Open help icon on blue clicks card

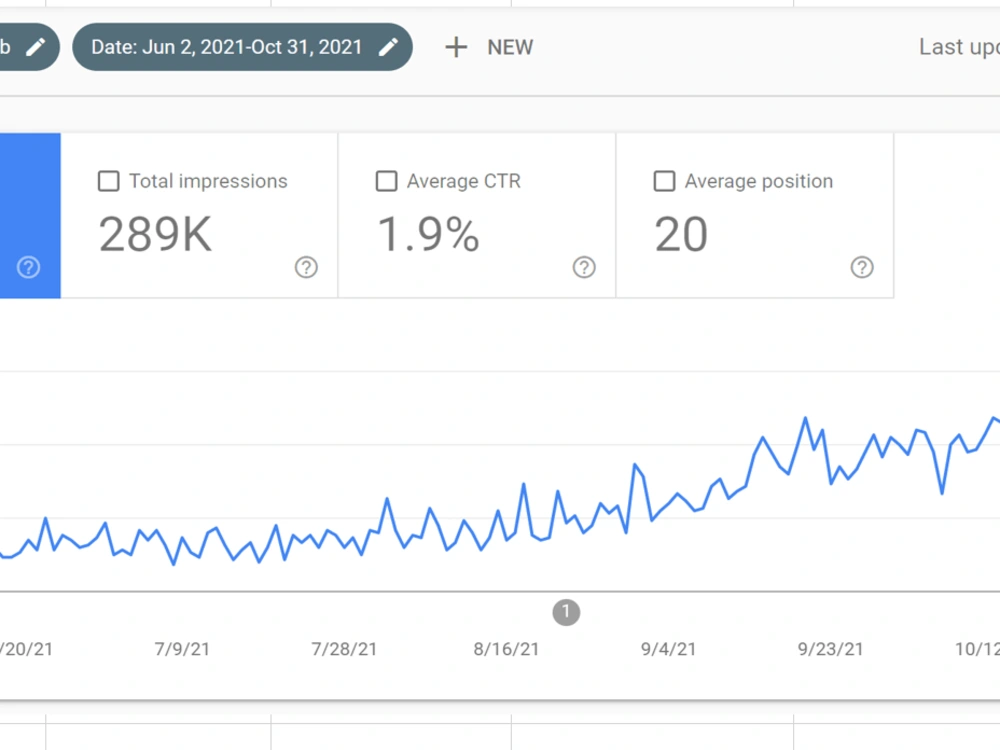point(28,267)
